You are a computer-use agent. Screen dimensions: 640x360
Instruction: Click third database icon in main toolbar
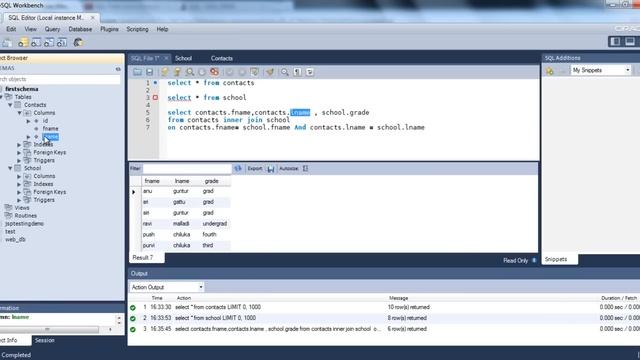pos(36,42)
